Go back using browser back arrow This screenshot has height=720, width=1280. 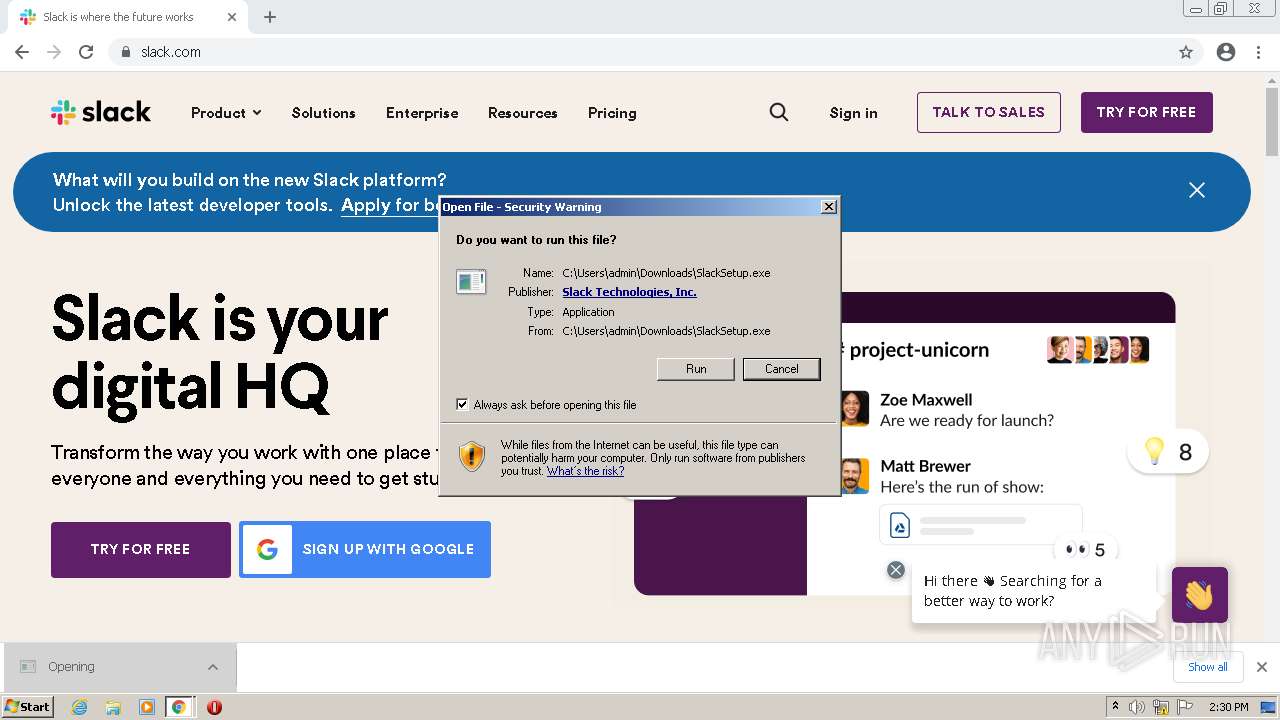point(22,52)
